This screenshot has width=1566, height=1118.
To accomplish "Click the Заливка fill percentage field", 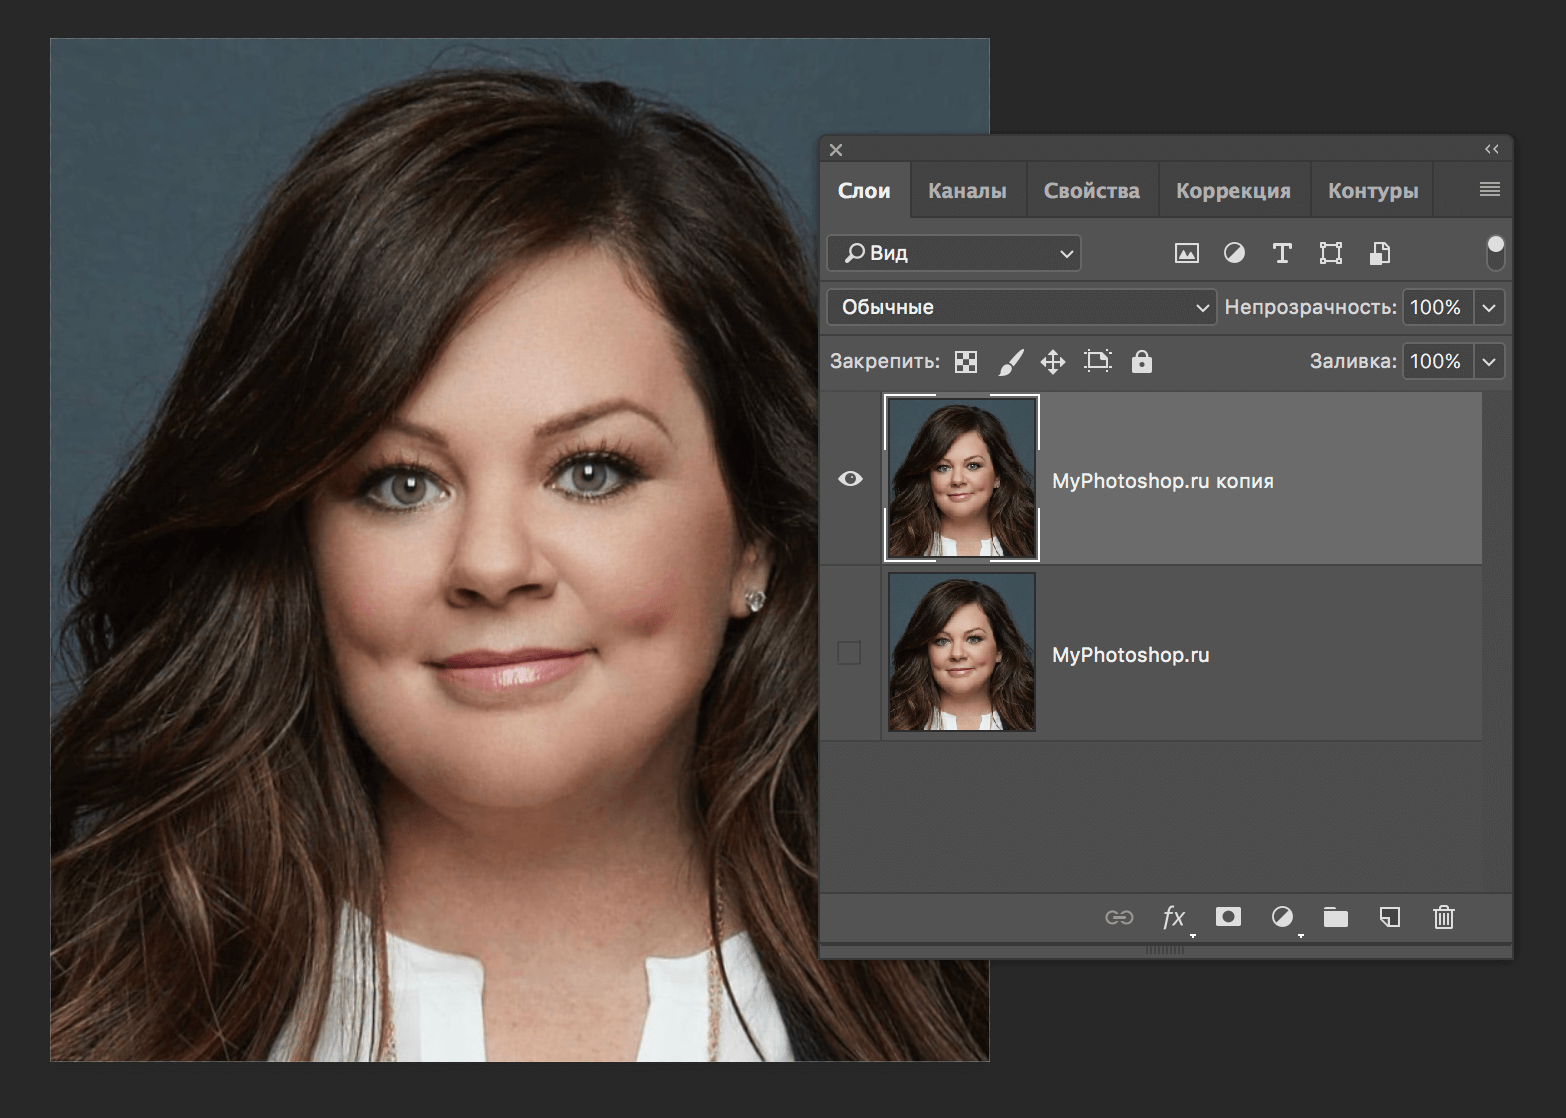I will 1435,361.
